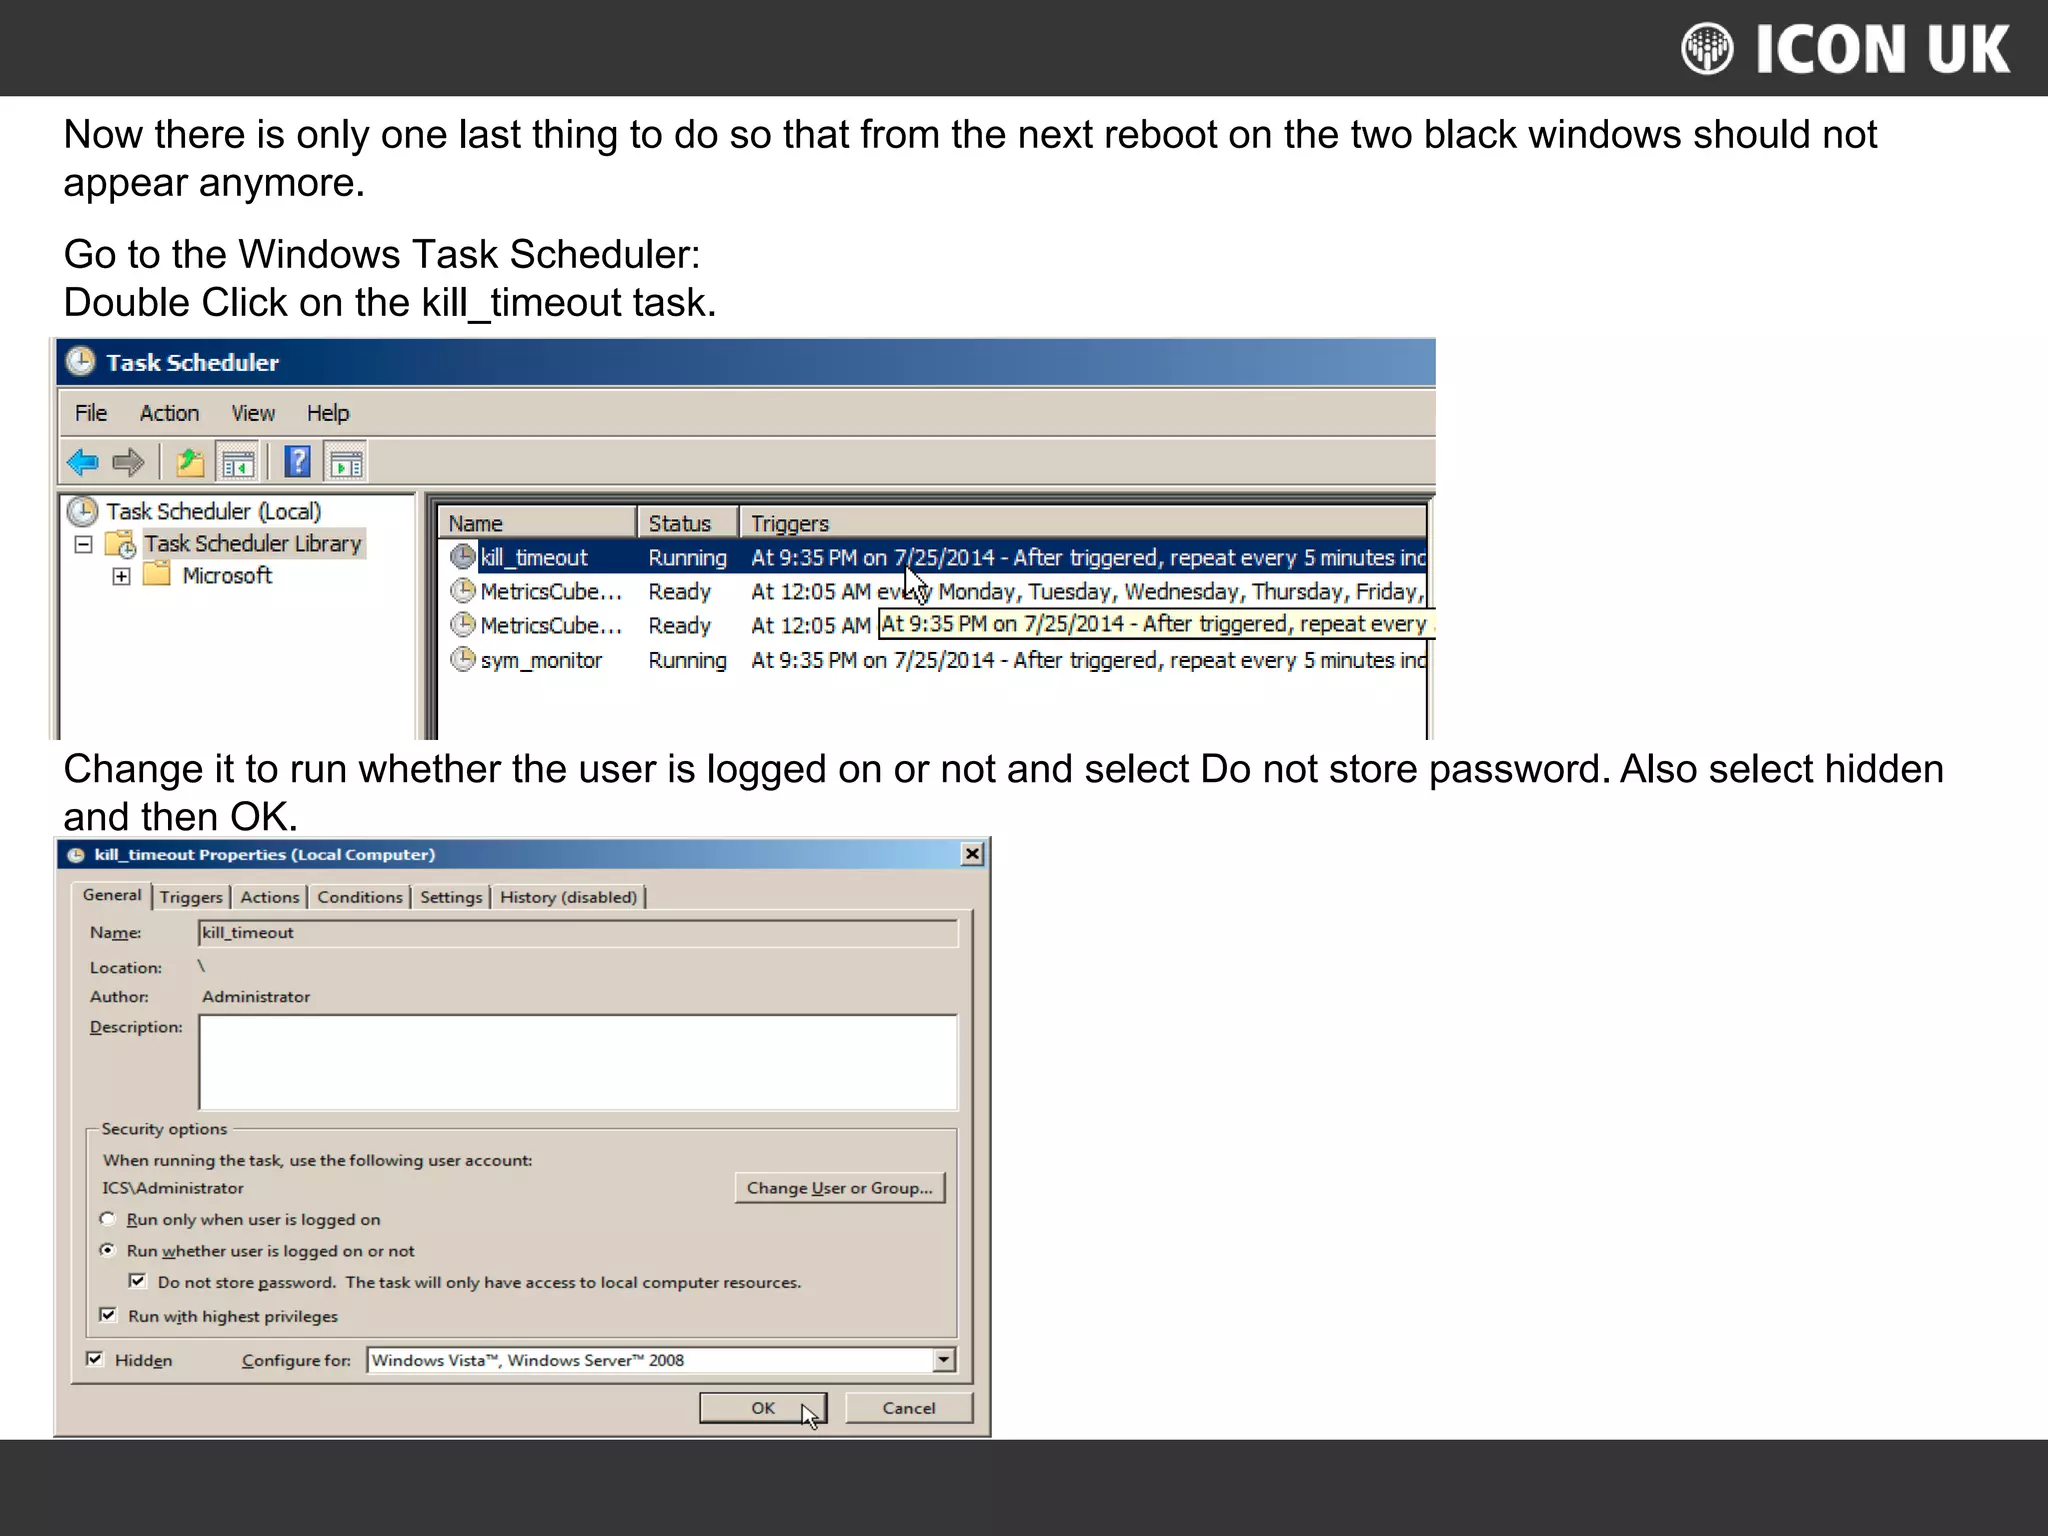Click into the Description text box

[x=578, y=1062]
